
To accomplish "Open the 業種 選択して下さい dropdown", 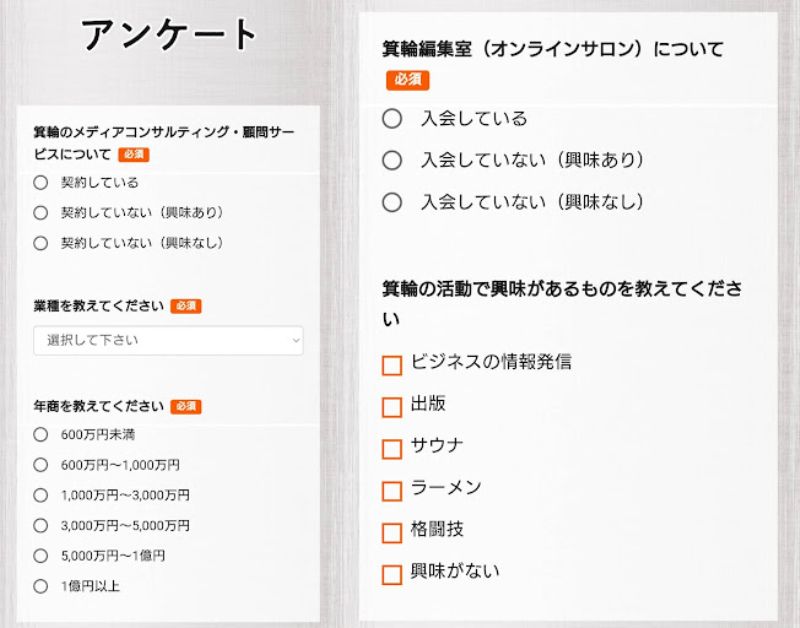I will coord(167,341).
